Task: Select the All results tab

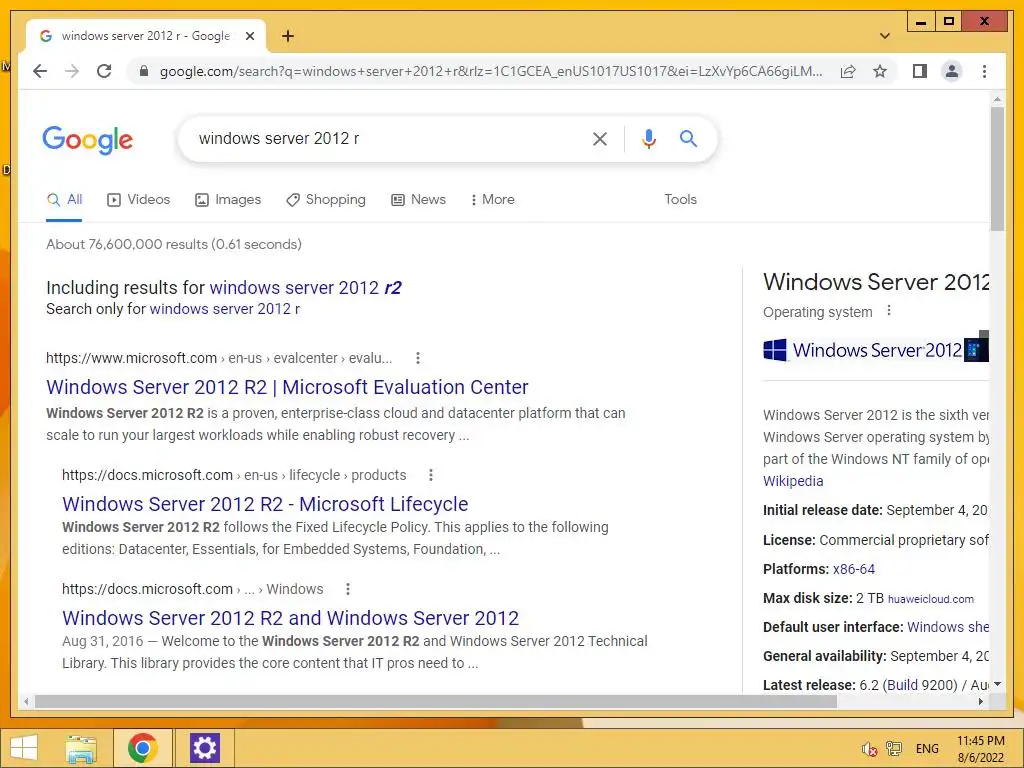Action: click(65, 200)
